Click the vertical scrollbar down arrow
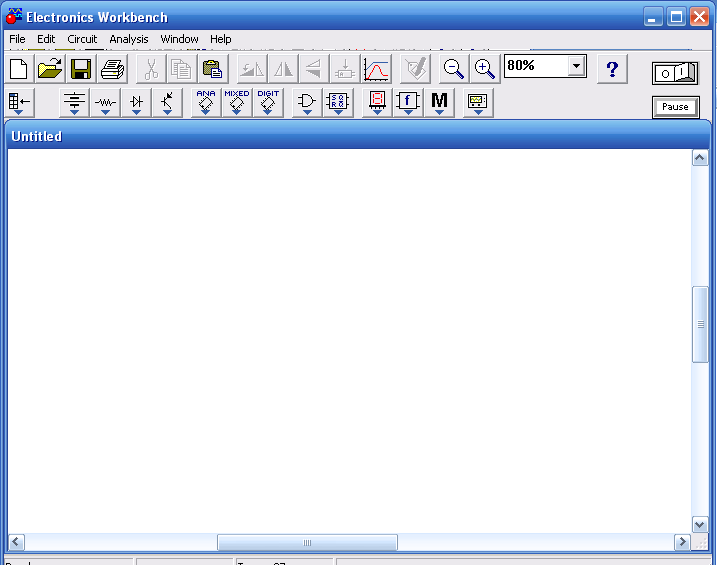This screenshot has width=717, height=565. 700,525
